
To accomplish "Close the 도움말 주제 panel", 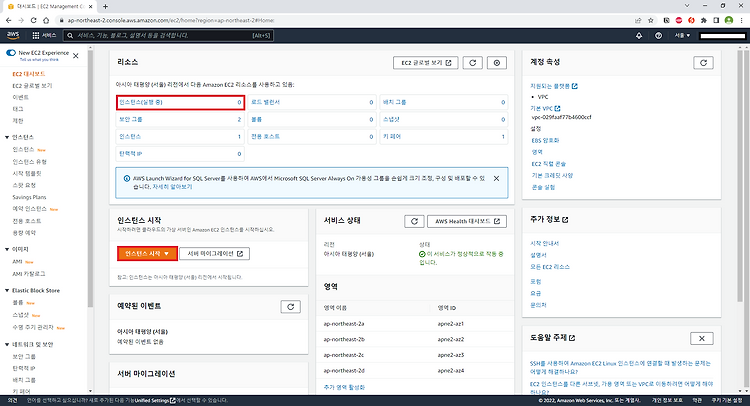I will [x=702, y=338].
